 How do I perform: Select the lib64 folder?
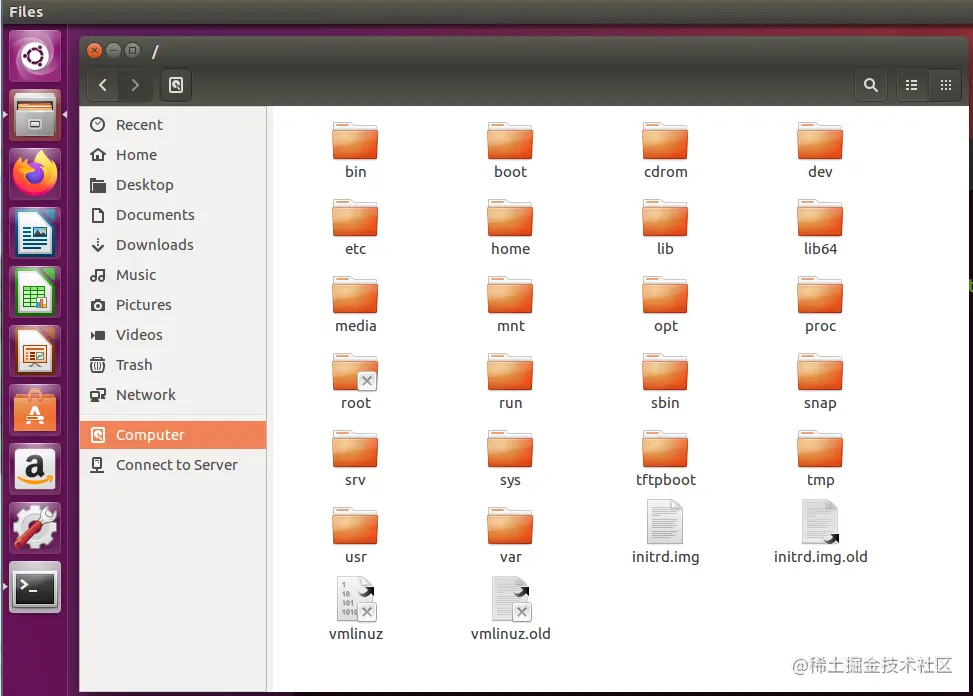pos(820,228)
